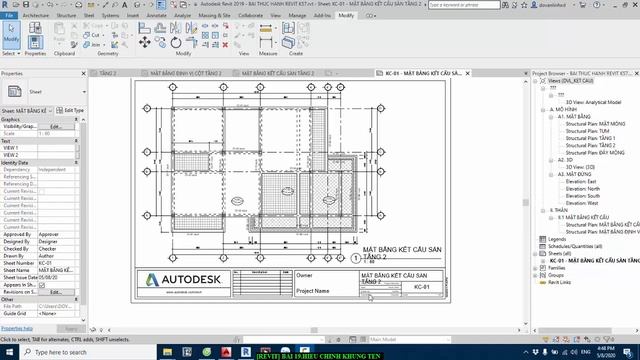
Task: Click the search keyword input box
Action: [x=464, y=5]
